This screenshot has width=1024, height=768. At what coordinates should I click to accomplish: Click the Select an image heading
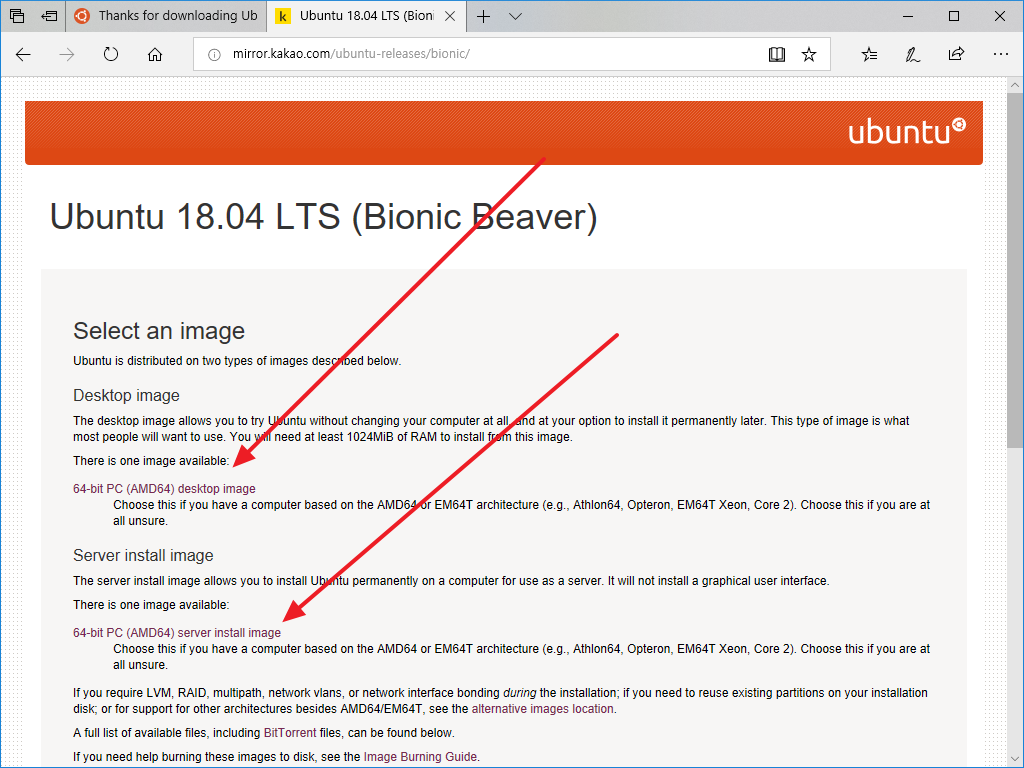pyautogui.click(x=159, y=331)
